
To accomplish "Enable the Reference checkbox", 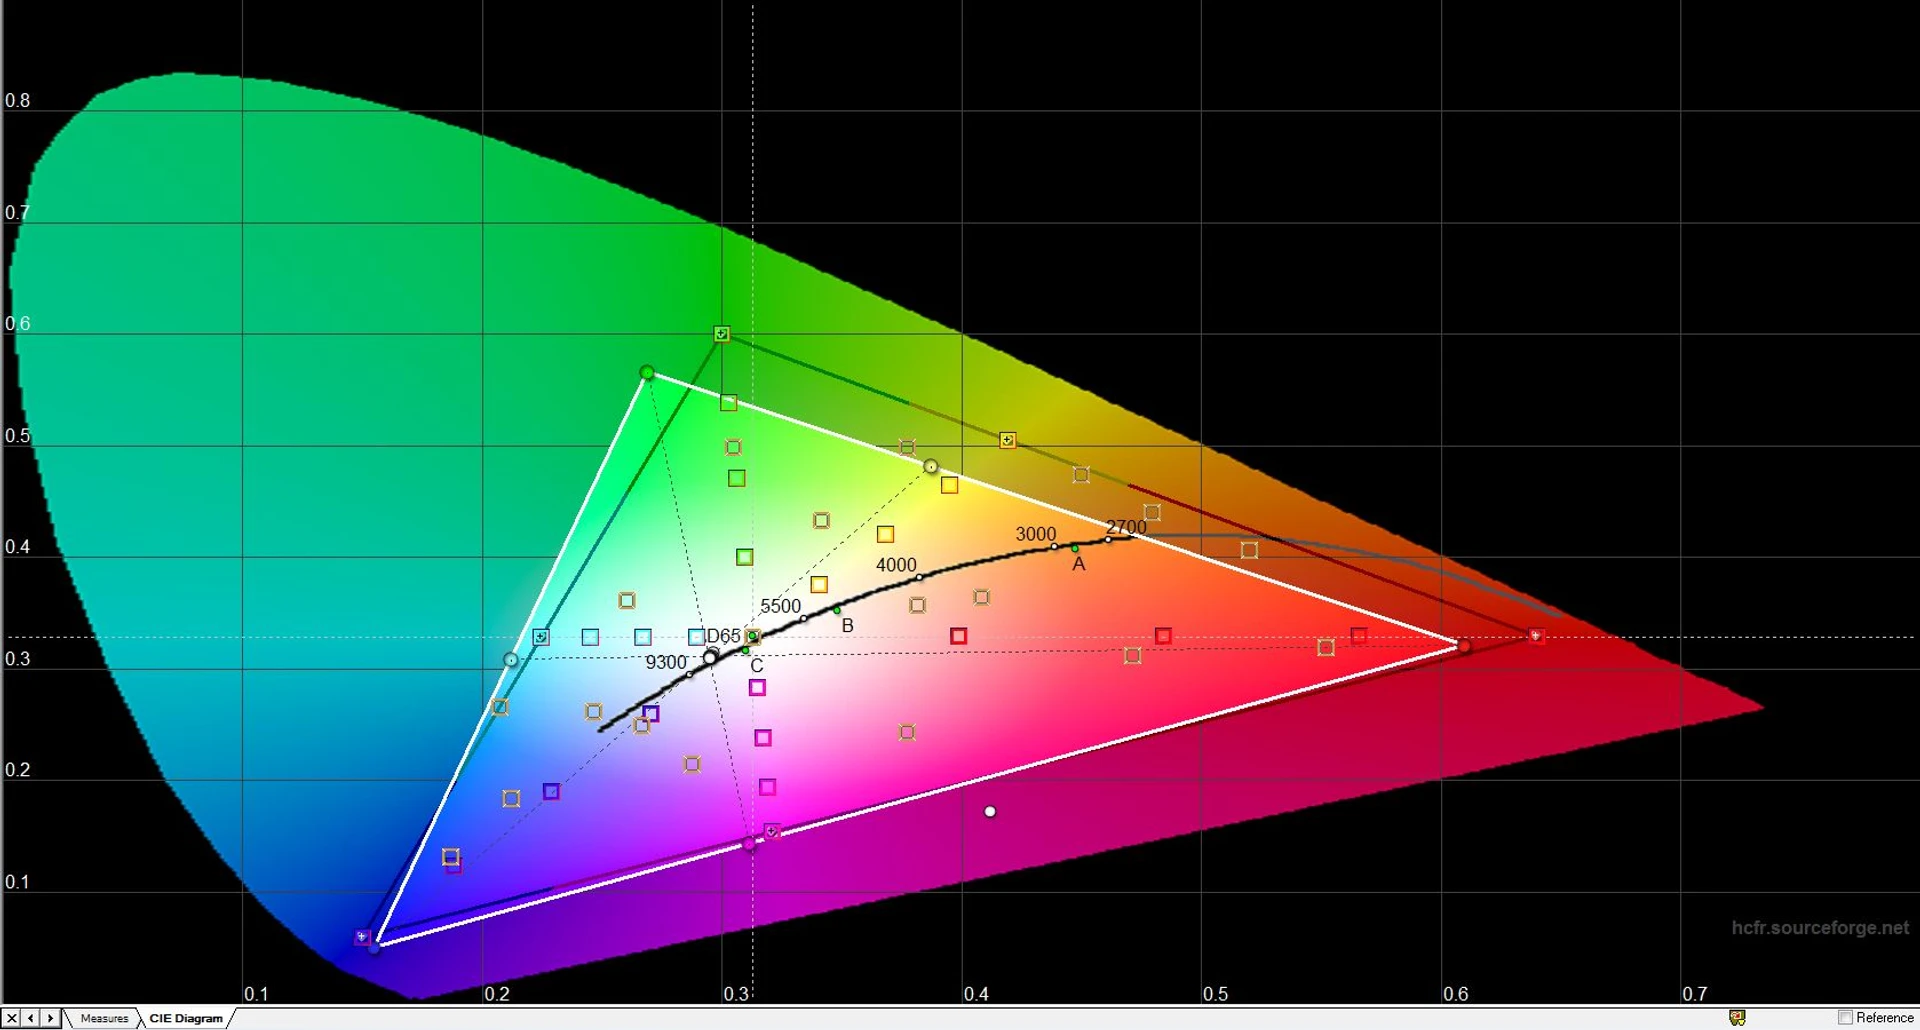I will click(1846, 1018).
